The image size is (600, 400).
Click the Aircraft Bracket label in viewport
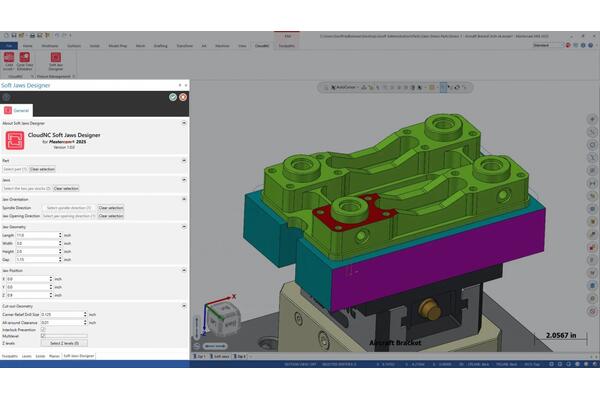(395, 343)
